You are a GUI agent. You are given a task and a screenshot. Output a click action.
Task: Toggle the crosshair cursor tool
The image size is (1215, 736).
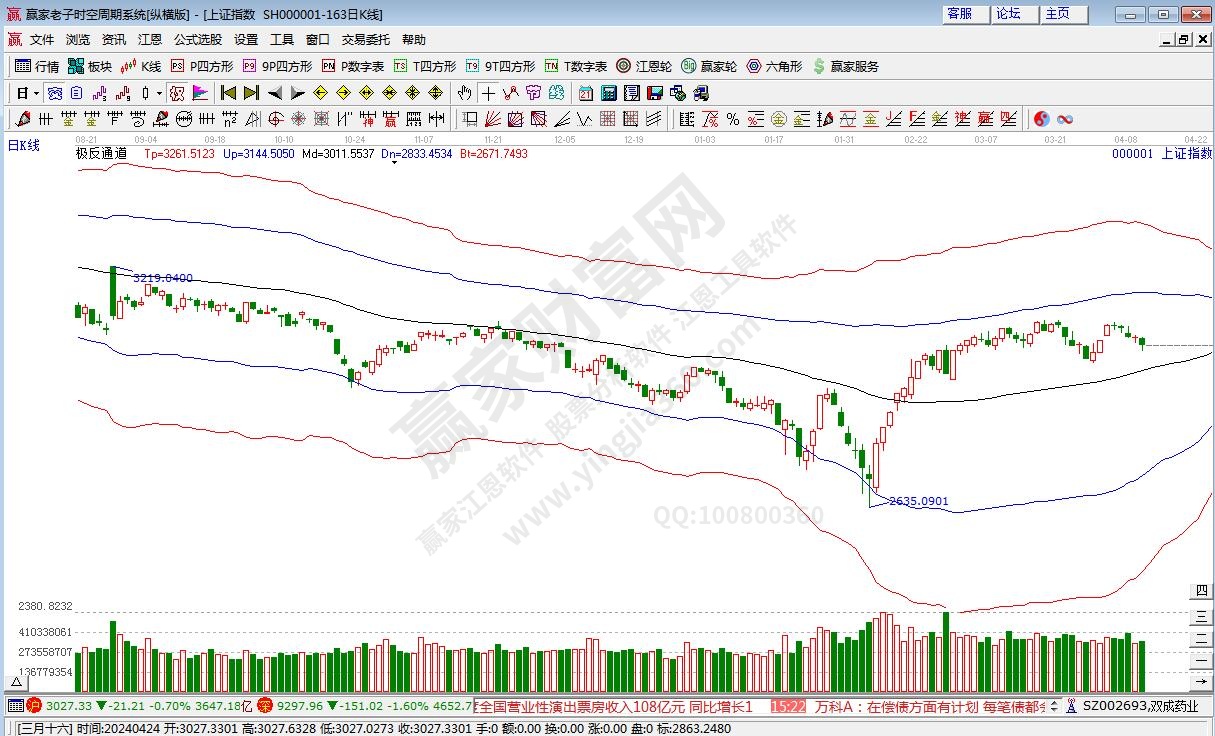coord(487,93)
